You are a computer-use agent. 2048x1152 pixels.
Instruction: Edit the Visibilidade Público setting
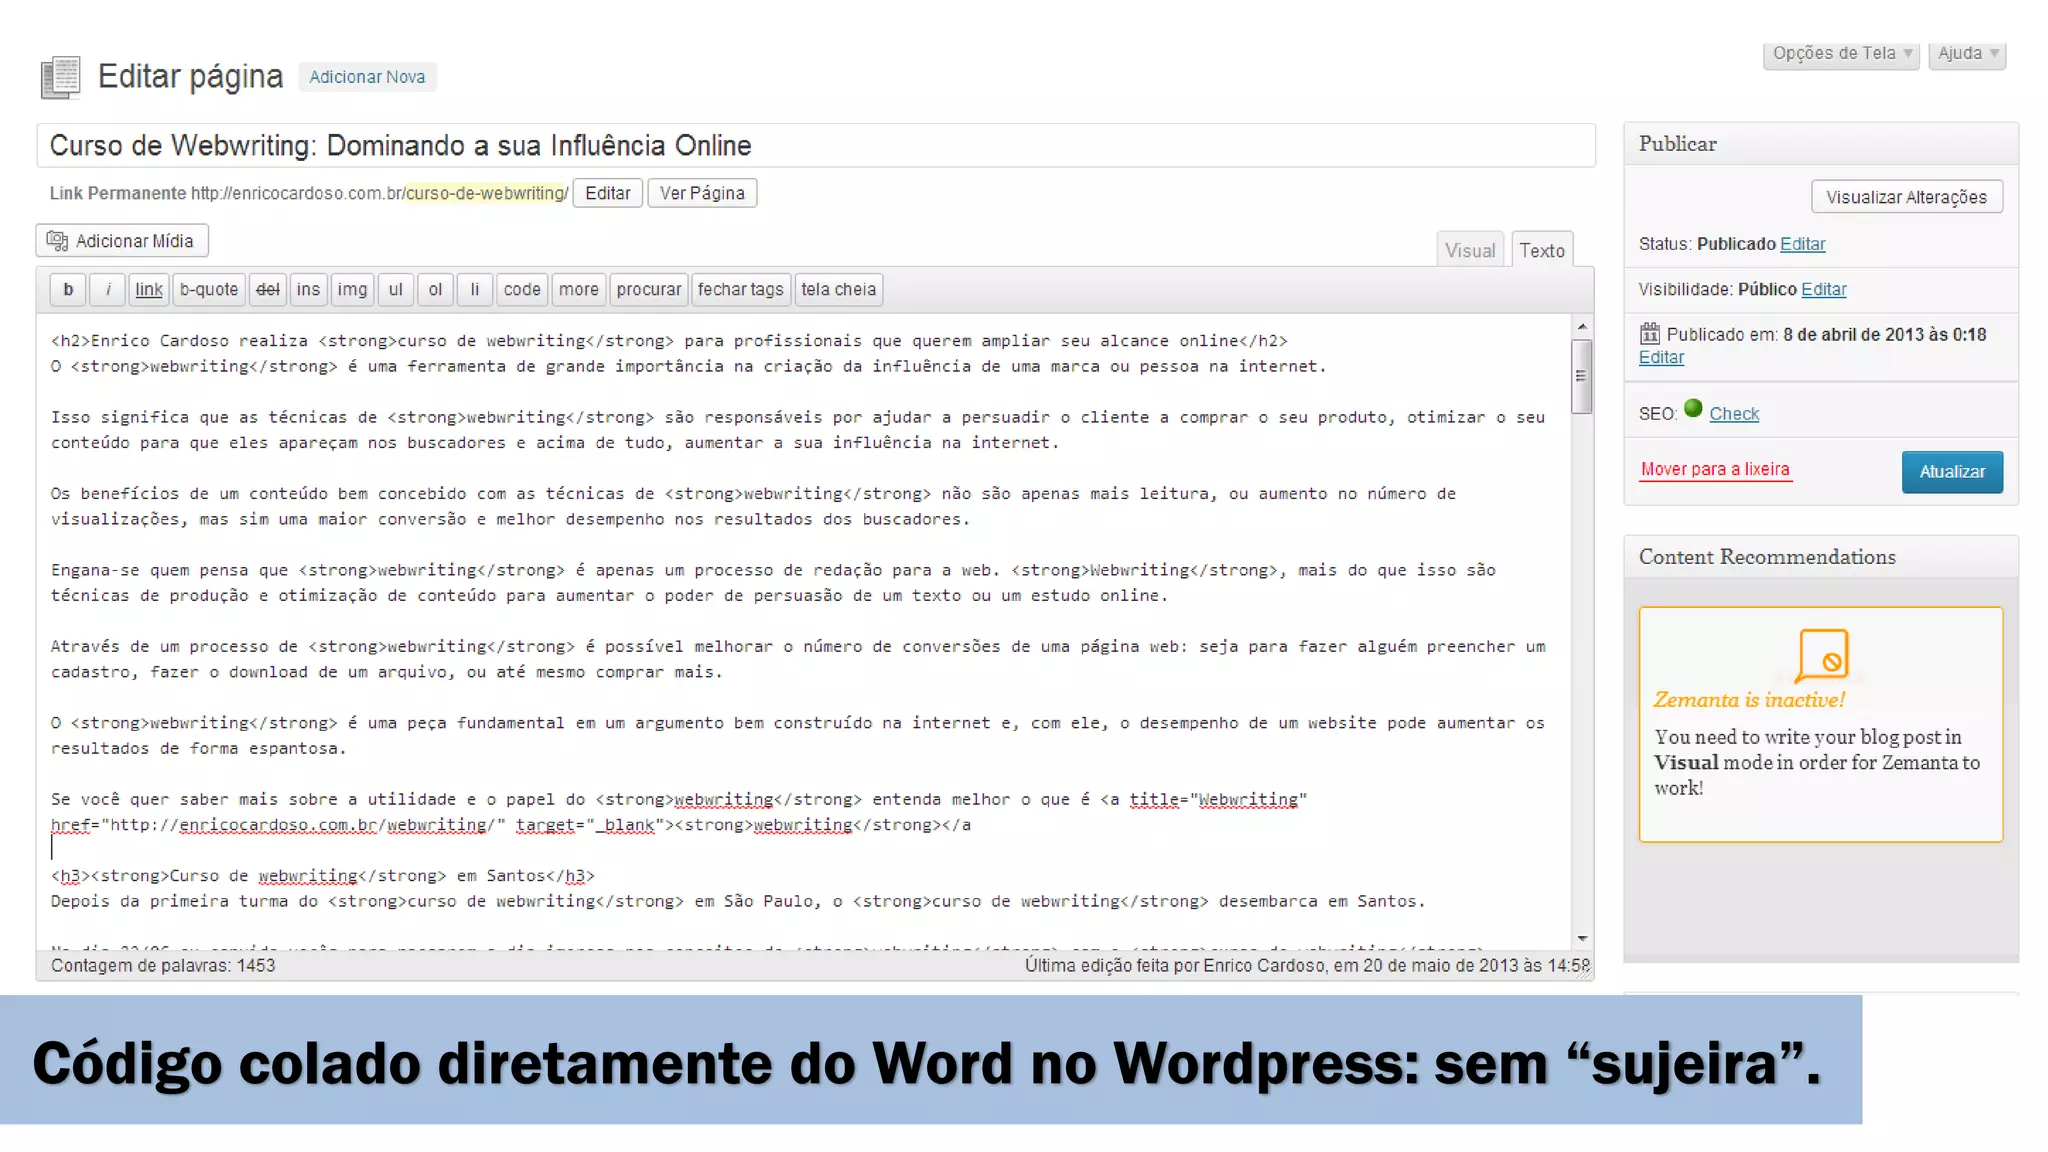[1823, 289]
